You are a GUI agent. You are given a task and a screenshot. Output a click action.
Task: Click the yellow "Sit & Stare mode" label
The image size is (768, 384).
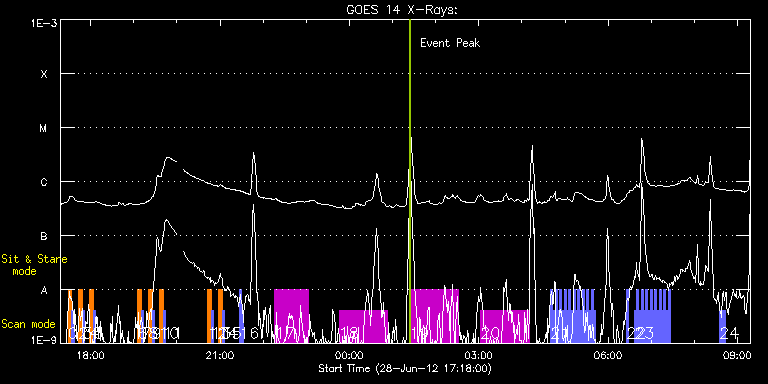(34, 265)
